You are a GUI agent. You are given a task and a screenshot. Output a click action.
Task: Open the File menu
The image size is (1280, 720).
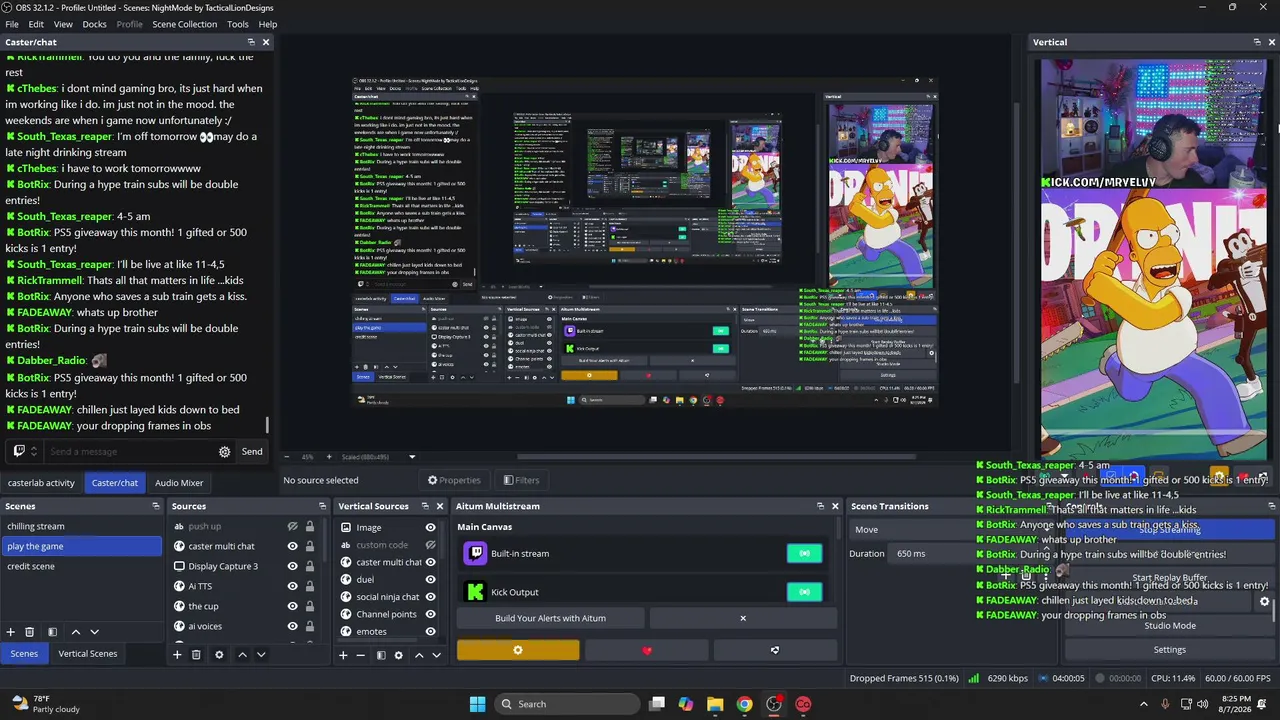(12, 24)
